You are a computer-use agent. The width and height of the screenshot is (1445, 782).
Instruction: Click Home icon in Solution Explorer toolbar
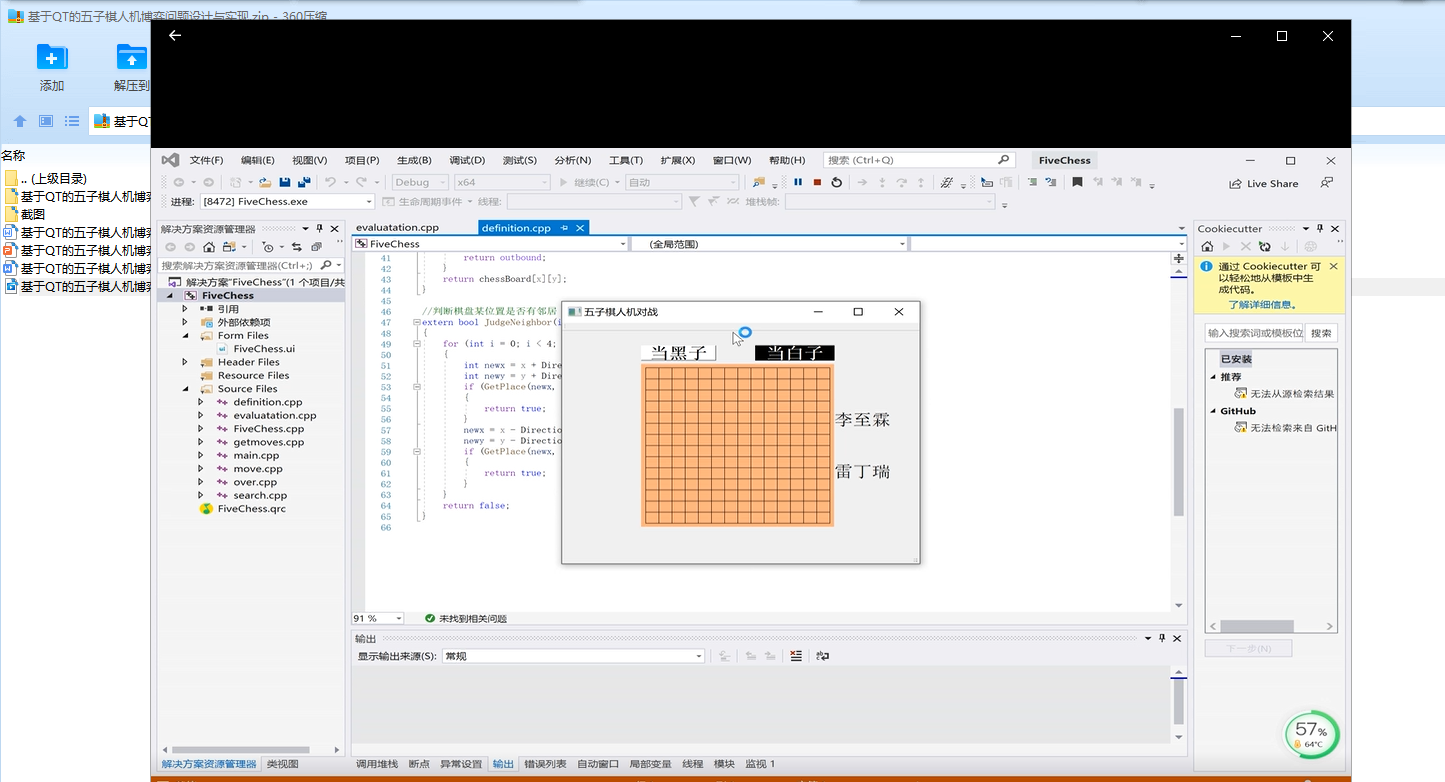click(209, 247)
